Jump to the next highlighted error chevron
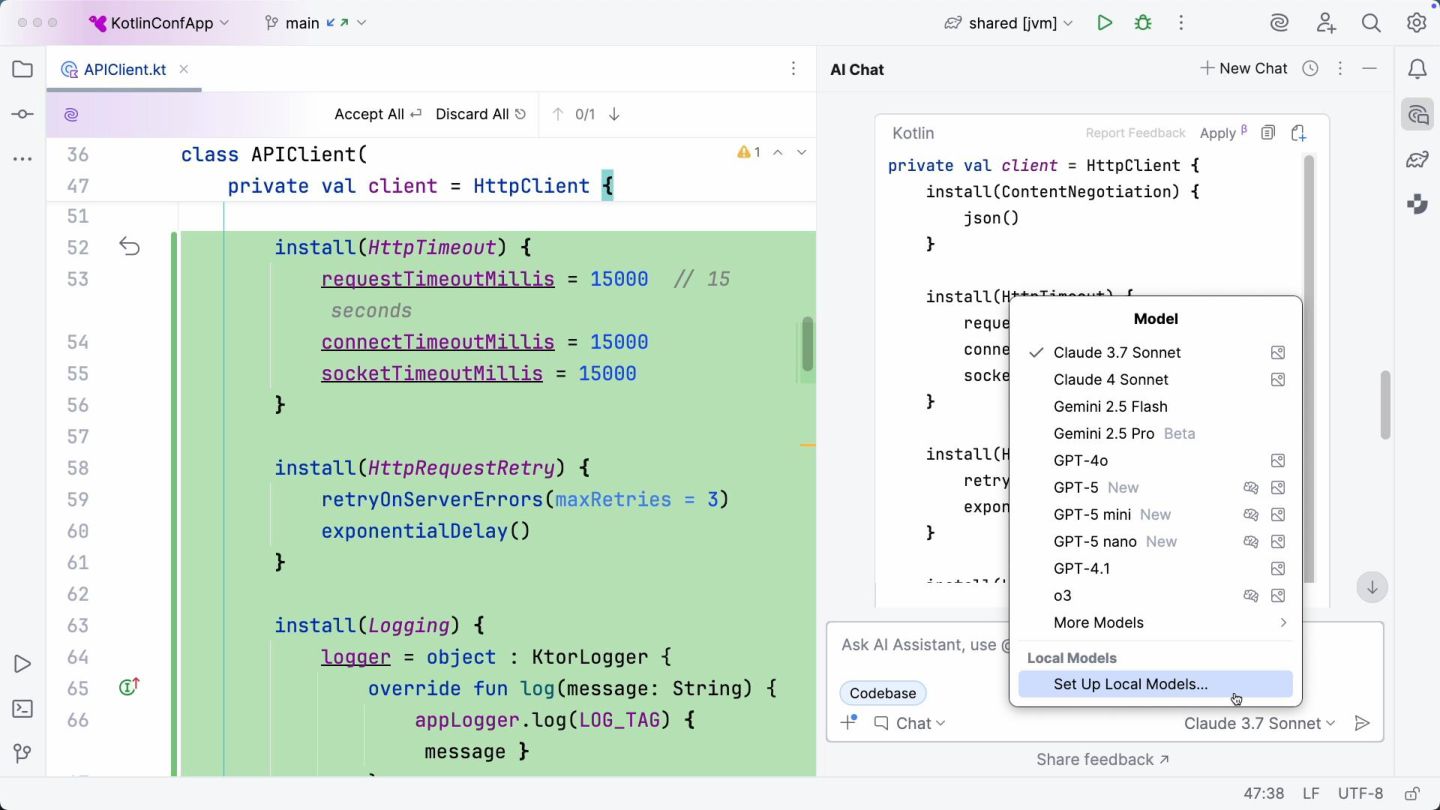 pyautogui.click(x=801, y=152)
